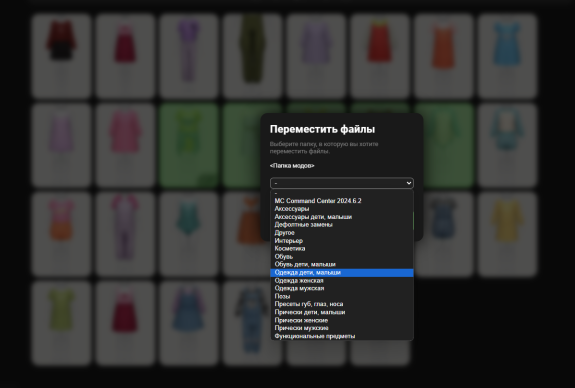Screen dimensions: 575x388
Task: Choose "Интерьер" from the list
Action: [342, 241]
